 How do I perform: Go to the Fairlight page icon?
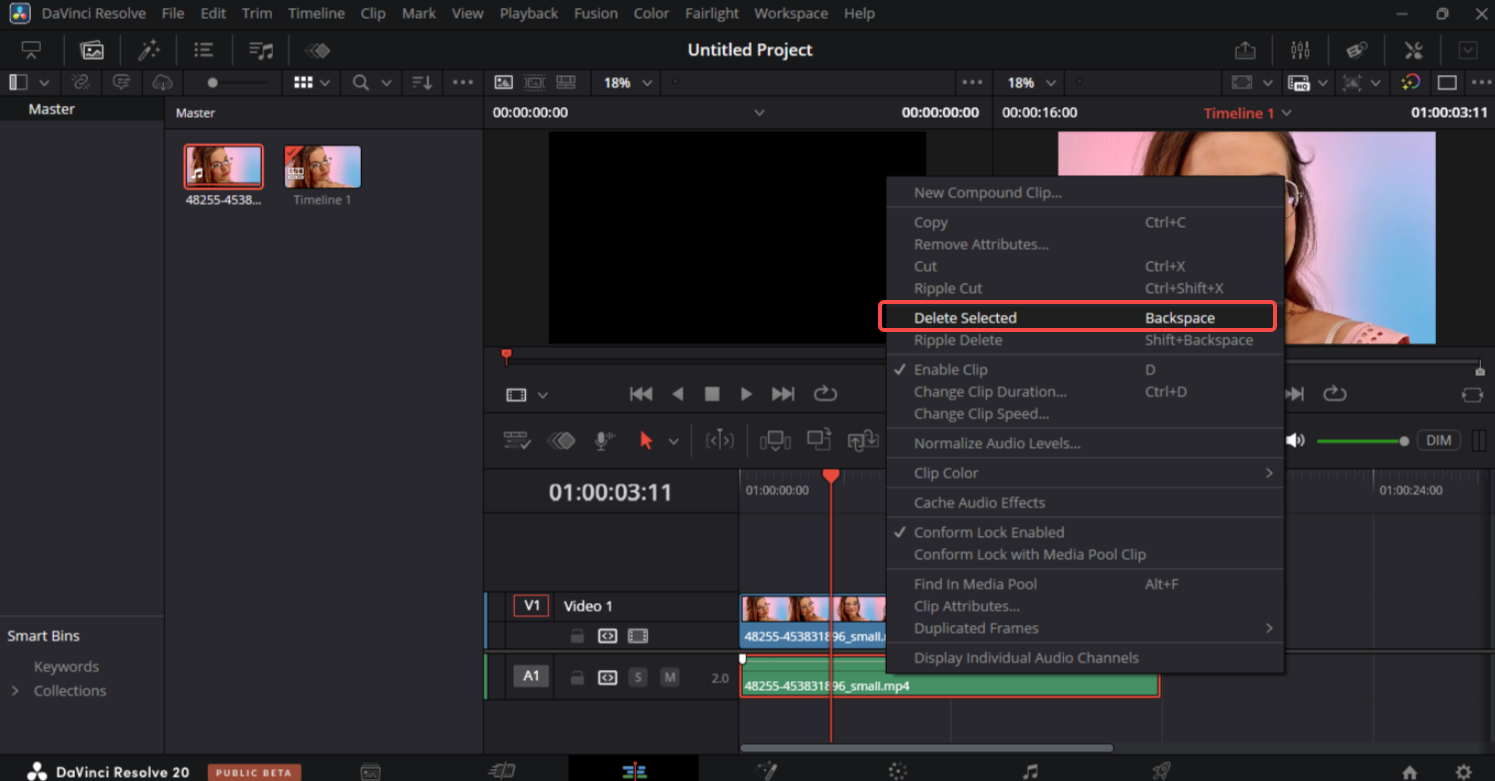1030,771
